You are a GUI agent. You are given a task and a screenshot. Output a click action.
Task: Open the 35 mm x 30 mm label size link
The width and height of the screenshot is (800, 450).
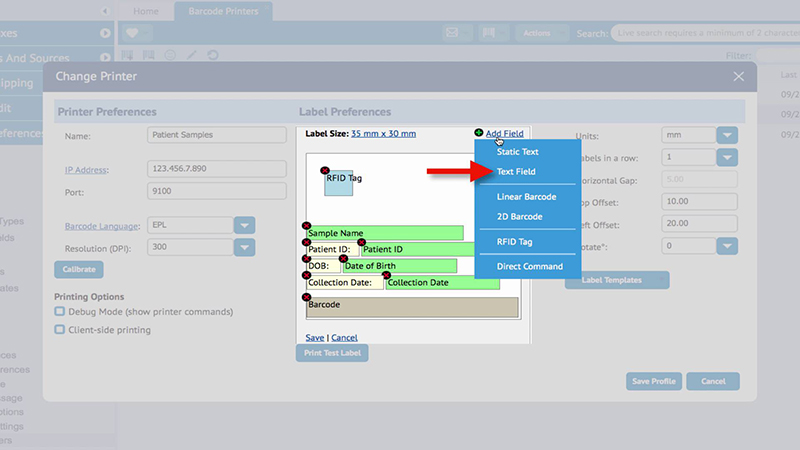tap(383, 133)
